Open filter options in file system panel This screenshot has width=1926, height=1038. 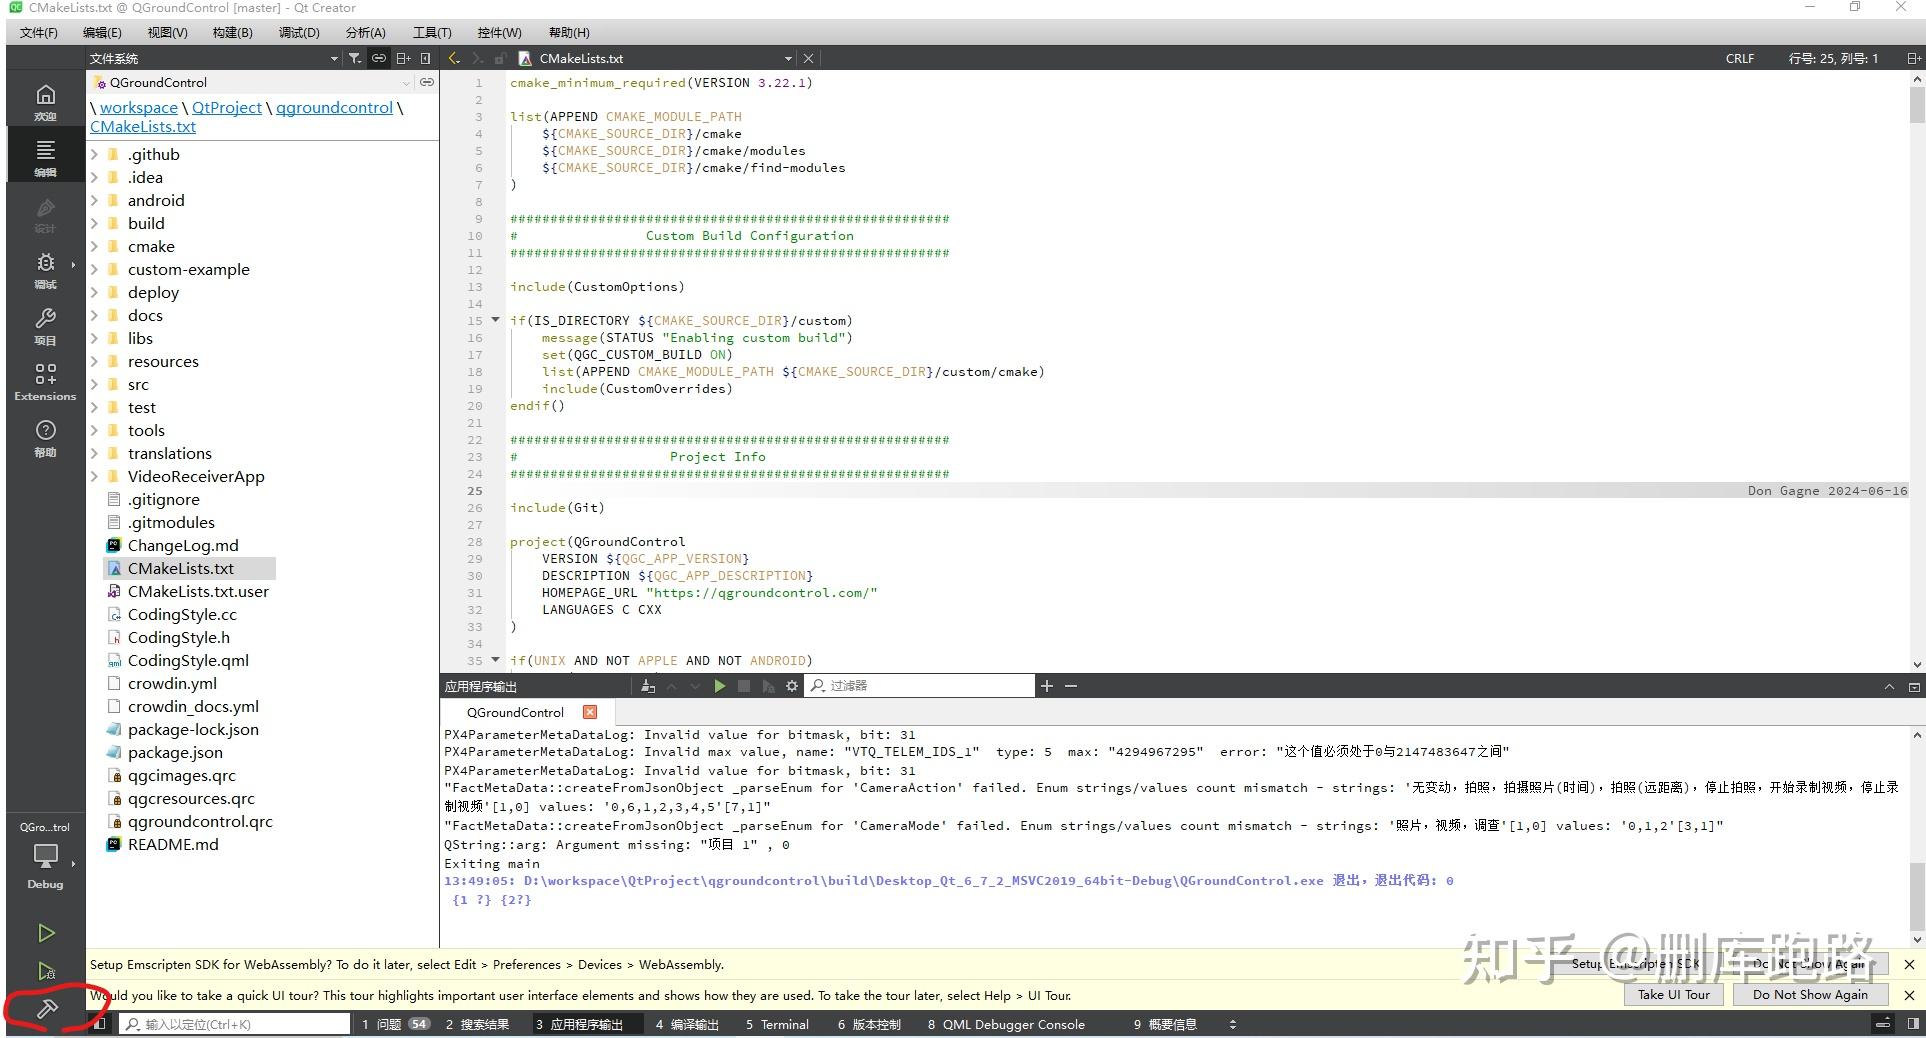[x=354, y=59]
